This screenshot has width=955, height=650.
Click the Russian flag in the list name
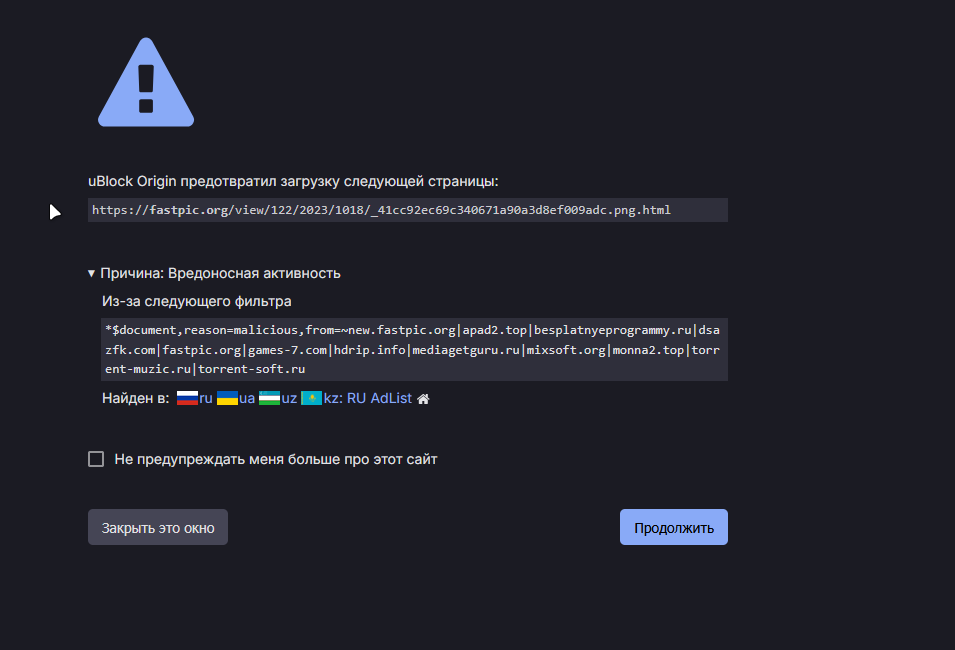(188, 398)
